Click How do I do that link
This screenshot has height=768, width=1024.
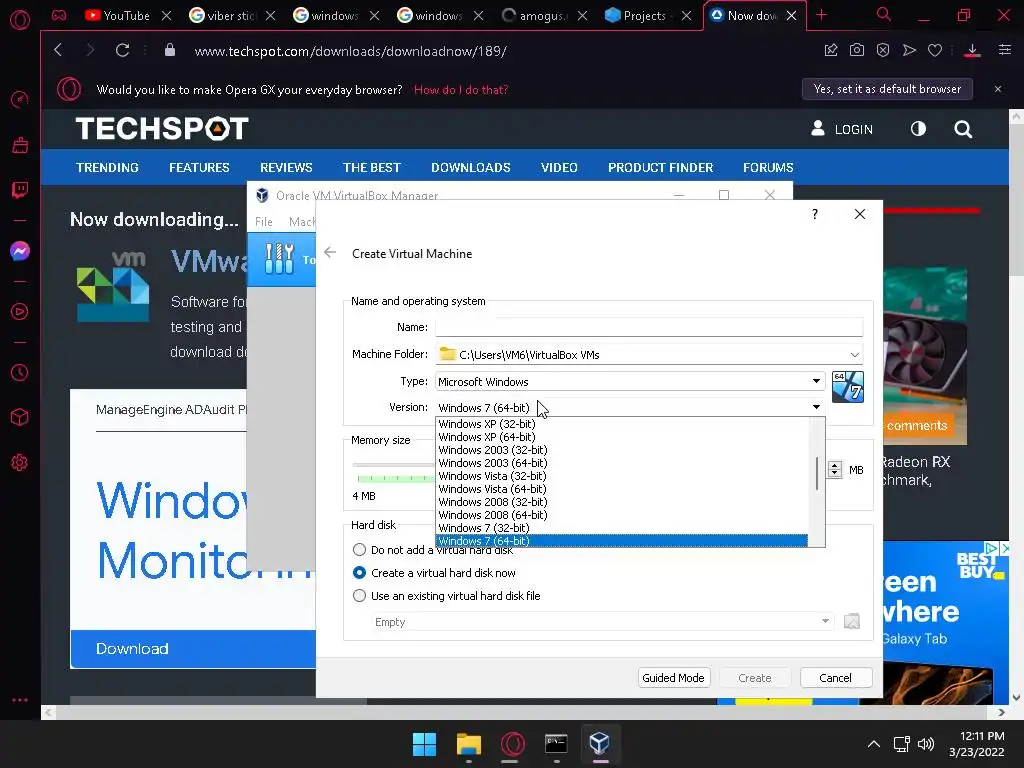tap(461, 89)
